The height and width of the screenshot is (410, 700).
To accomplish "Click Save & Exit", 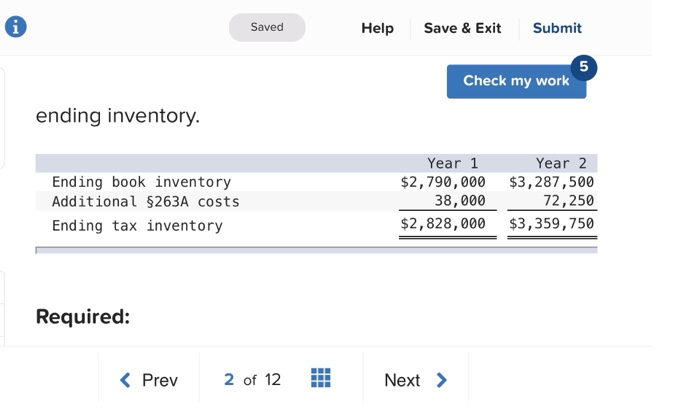I will 462,28.
